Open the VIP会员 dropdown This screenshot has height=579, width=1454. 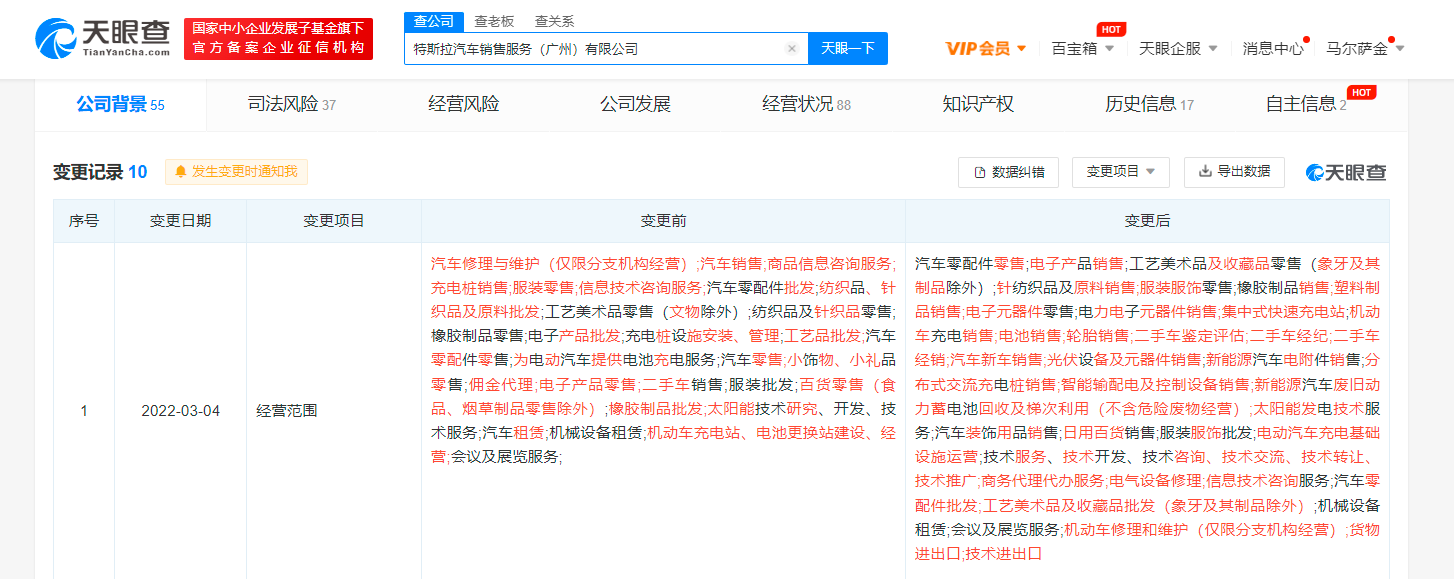click(986, 48)
